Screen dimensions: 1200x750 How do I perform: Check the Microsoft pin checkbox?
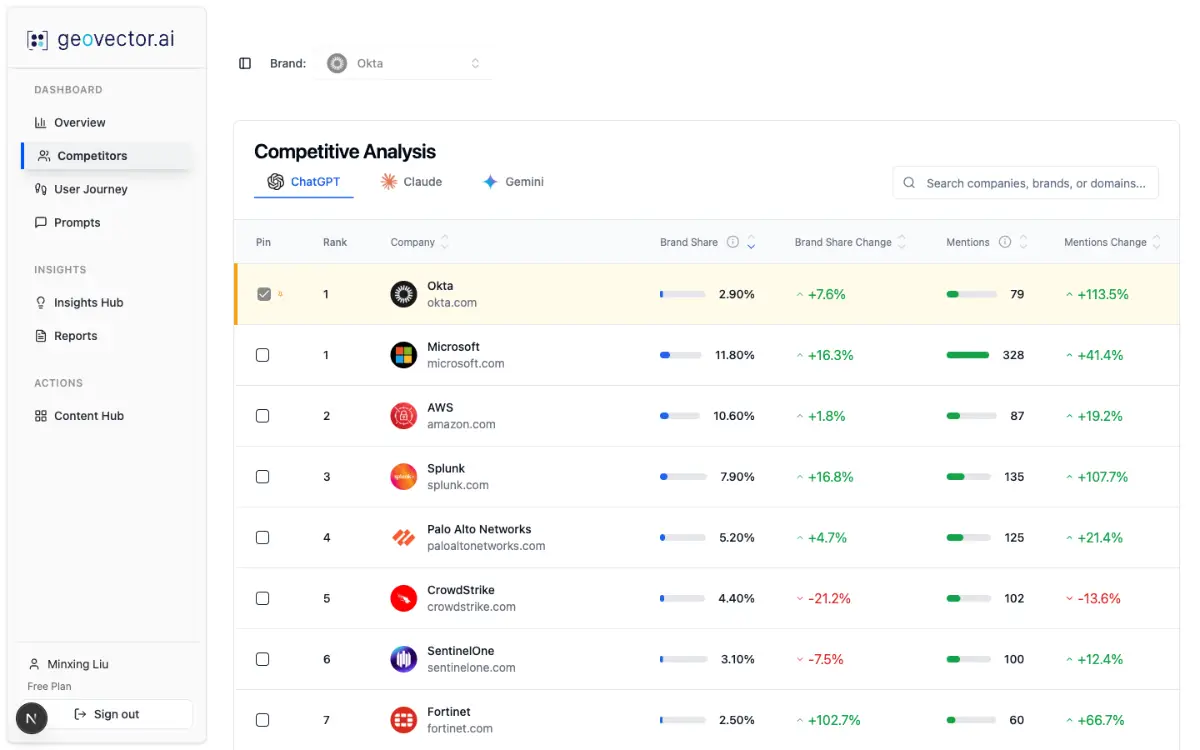(x=263, y=355)
